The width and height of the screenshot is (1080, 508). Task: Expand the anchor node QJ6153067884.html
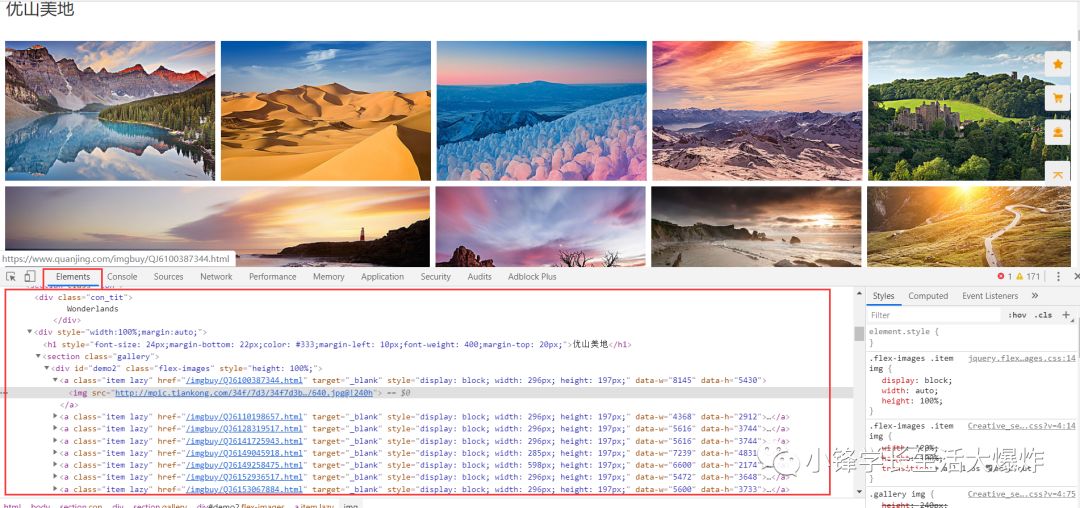(55, 489)
